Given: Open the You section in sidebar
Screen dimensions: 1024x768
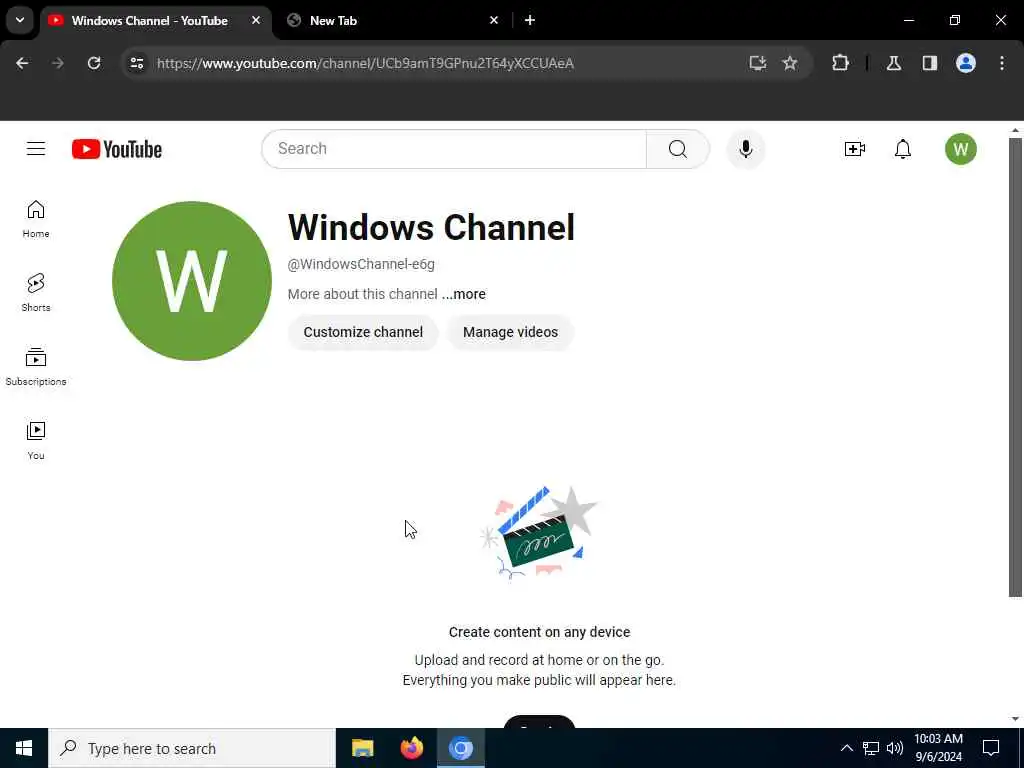Looking at the screenshot, I should click(36, 441).
